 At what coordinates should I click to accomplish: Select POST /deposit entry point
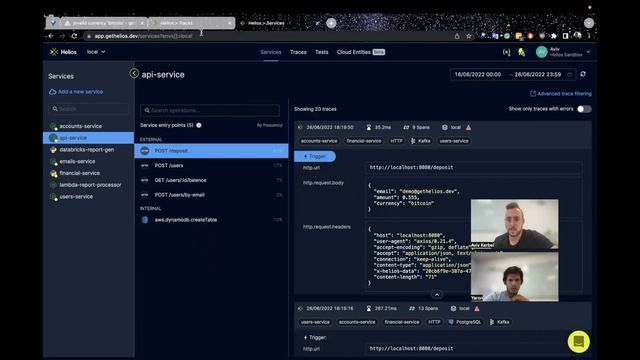211,151
